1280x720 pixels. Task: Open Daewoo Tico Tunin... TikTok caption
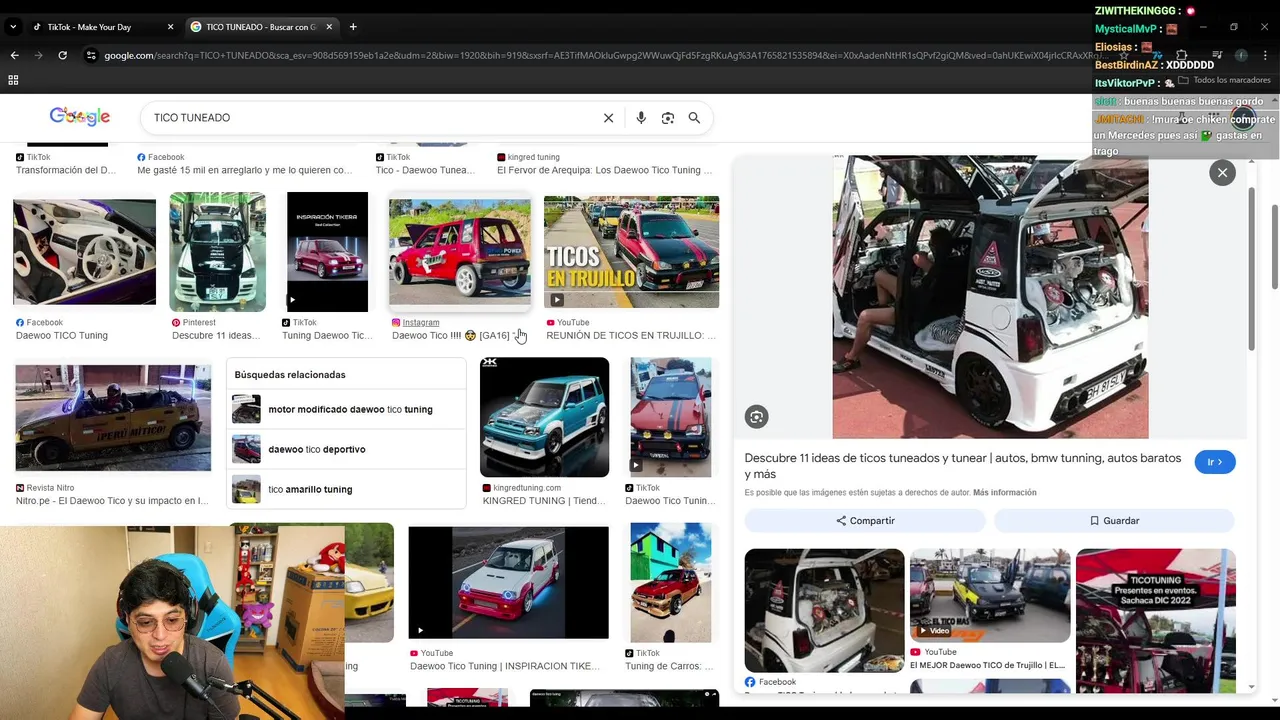click(x=669, y=501)
